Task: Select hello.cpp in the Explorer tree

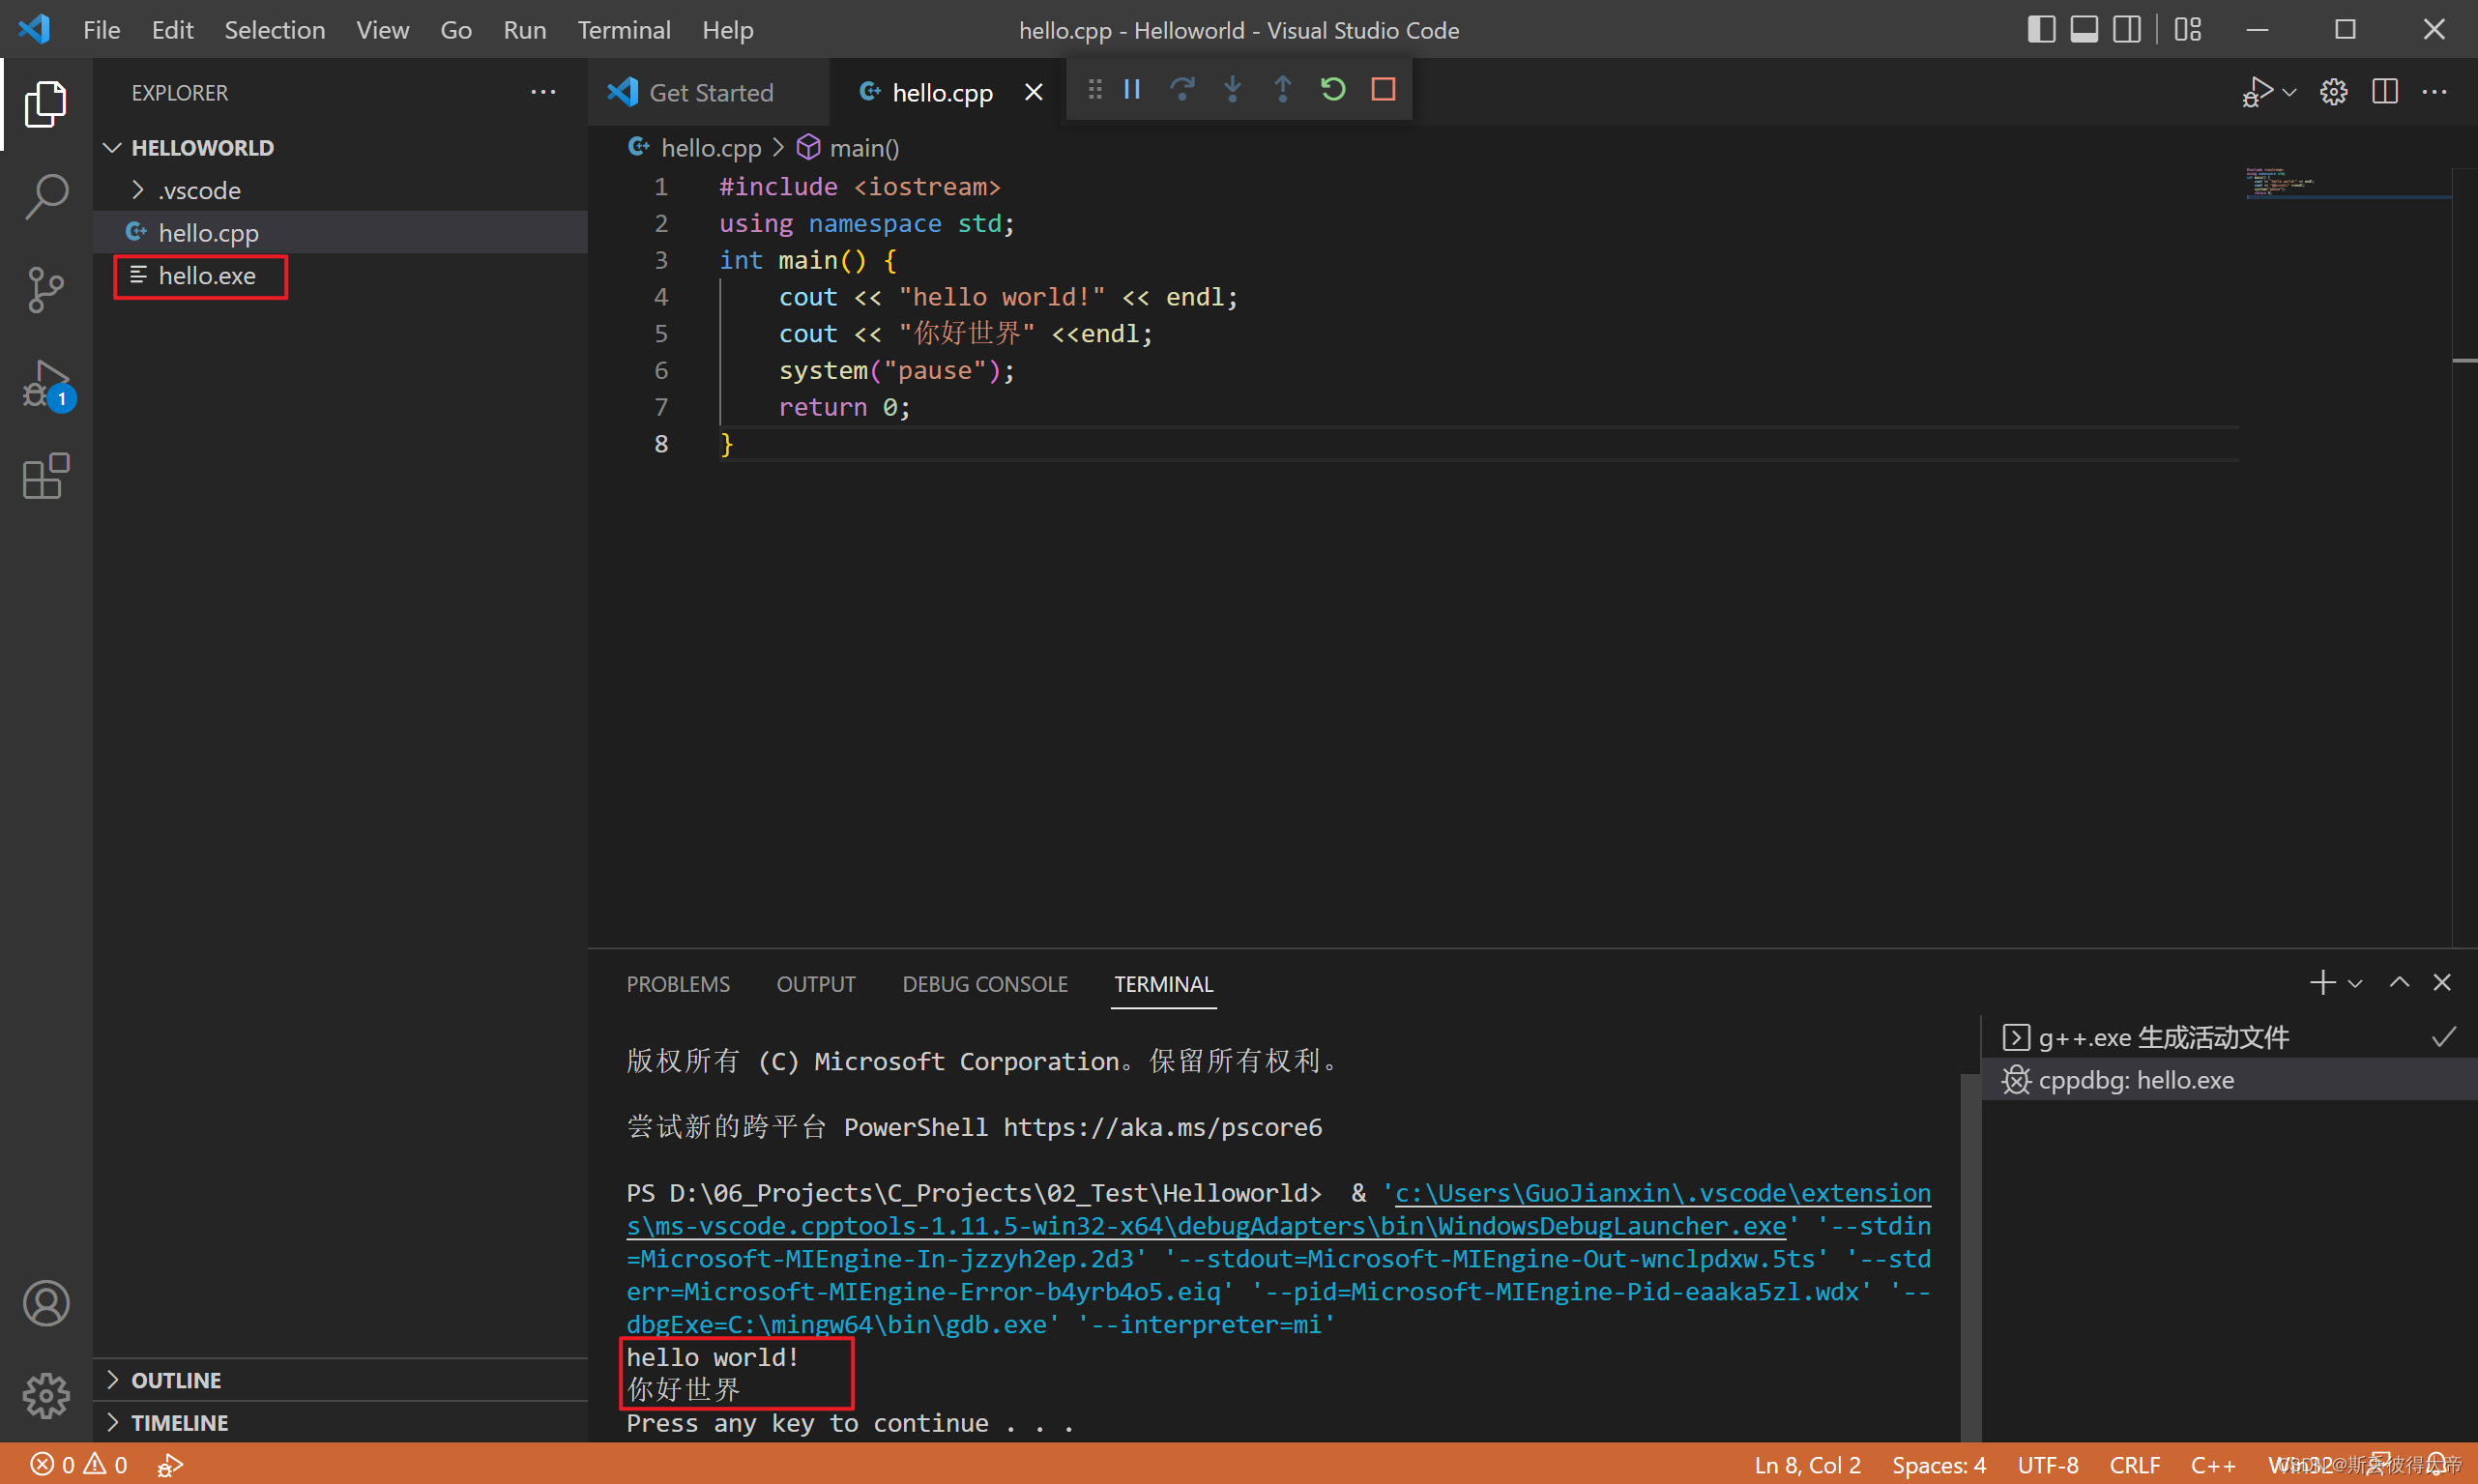Action: pos(340,232)
